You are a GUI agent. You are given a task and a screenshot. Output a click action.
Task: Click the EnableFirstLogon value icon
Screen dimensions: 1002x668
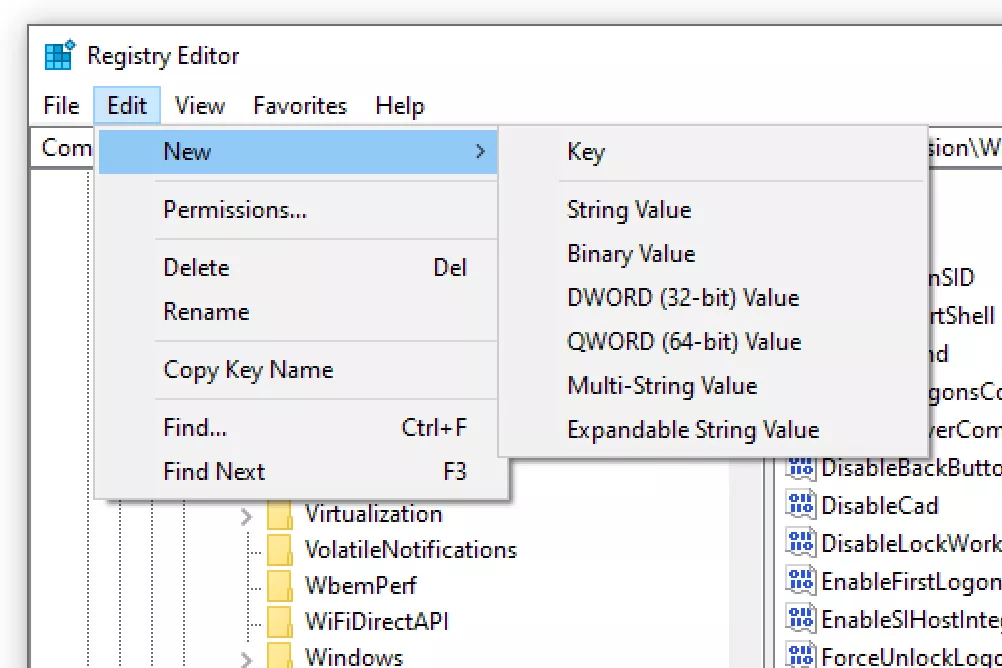click(801, 581)
